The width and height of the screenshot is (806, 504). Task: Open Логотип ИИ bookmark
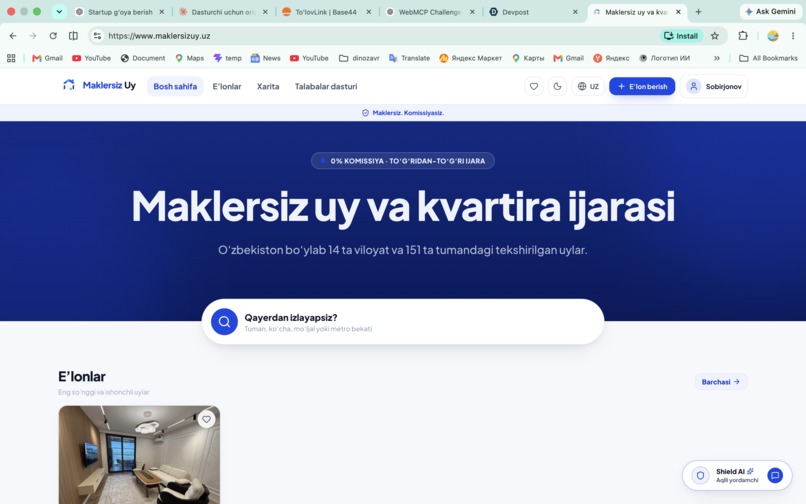(665, 58)
